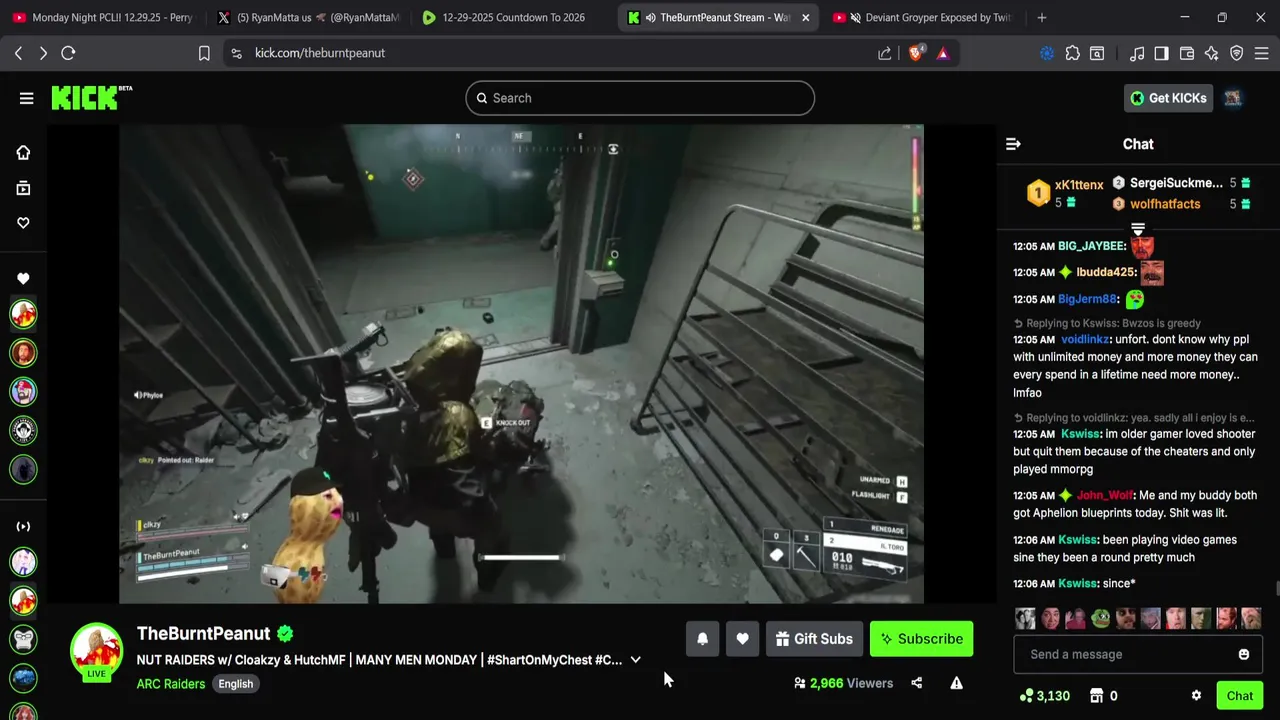
Task: Open the music note playlist icon in the toolbar
Action: pyautogui.click(x=1137, y=53)
